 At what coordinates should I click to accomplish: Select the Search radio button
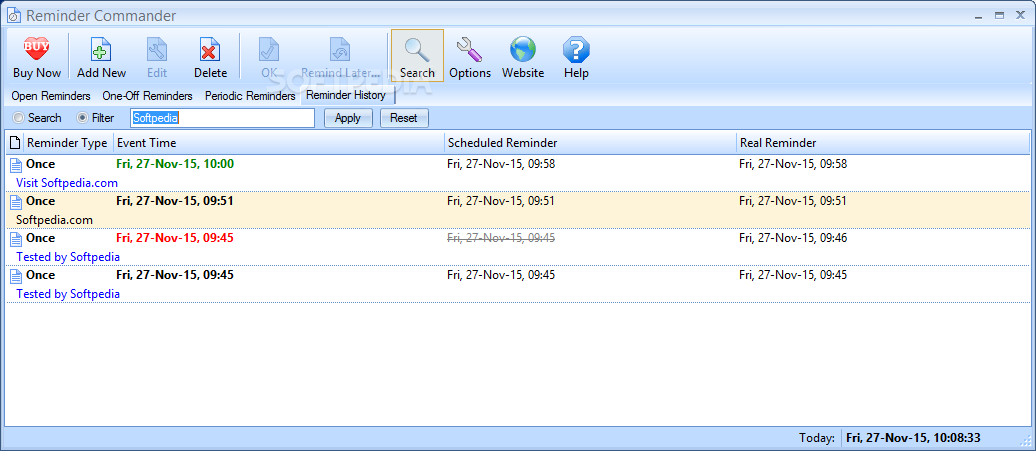coord(18,118)
